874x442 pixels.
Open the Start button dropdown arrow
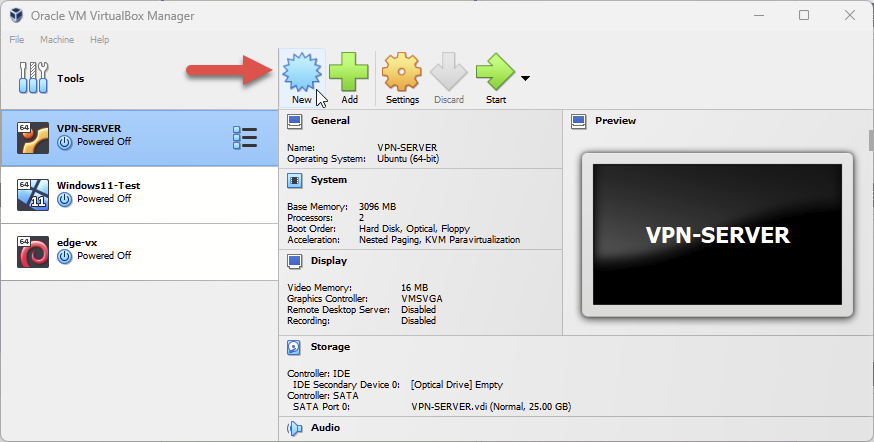click(525, 78)
